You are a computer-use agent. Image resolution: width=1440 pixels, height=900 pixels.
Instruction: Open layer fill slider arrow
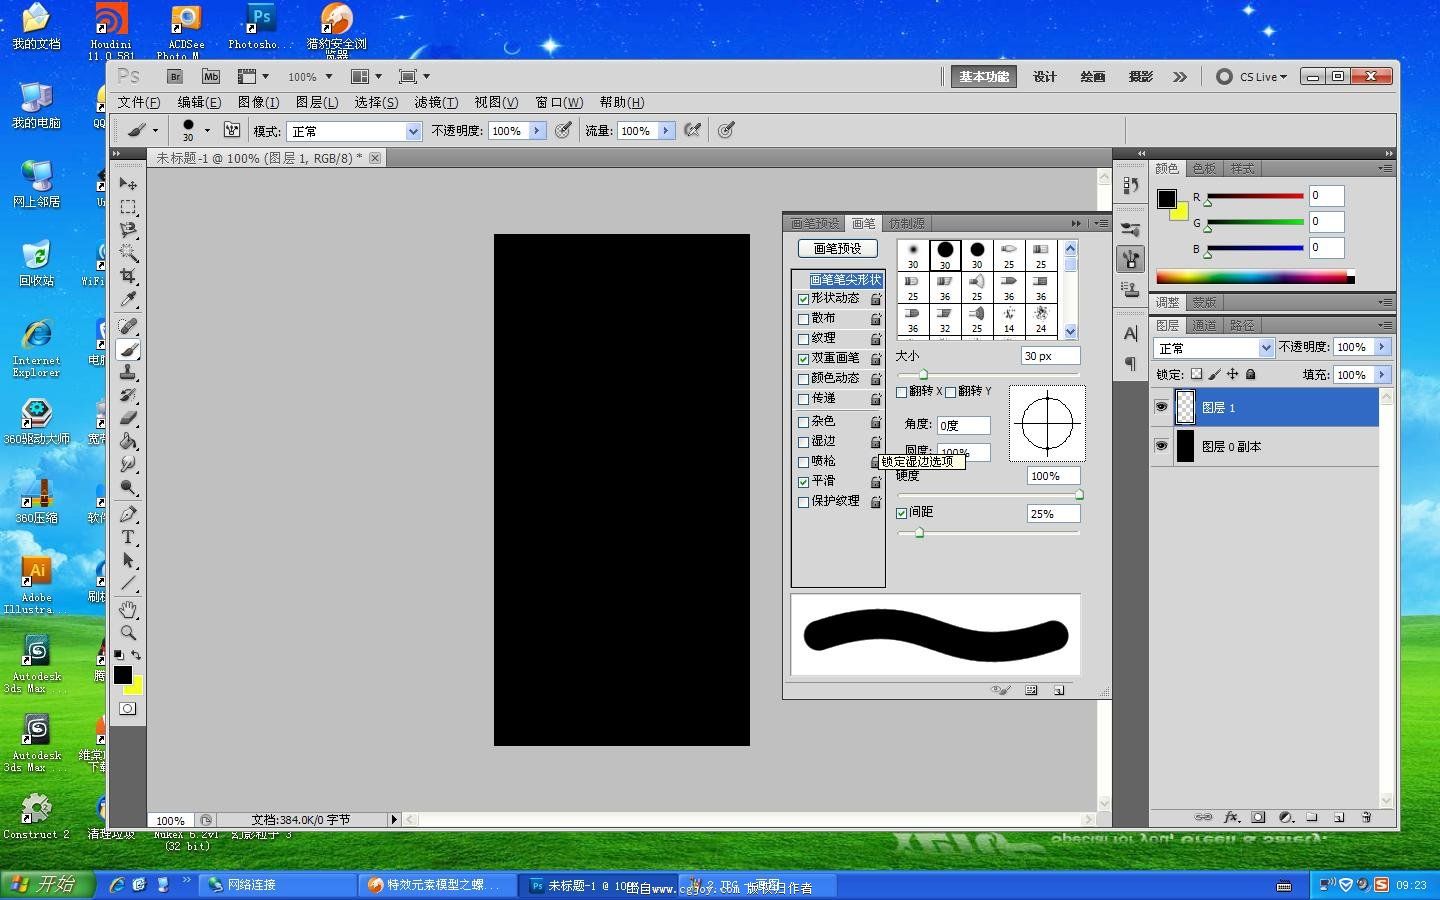point(1382,374)
